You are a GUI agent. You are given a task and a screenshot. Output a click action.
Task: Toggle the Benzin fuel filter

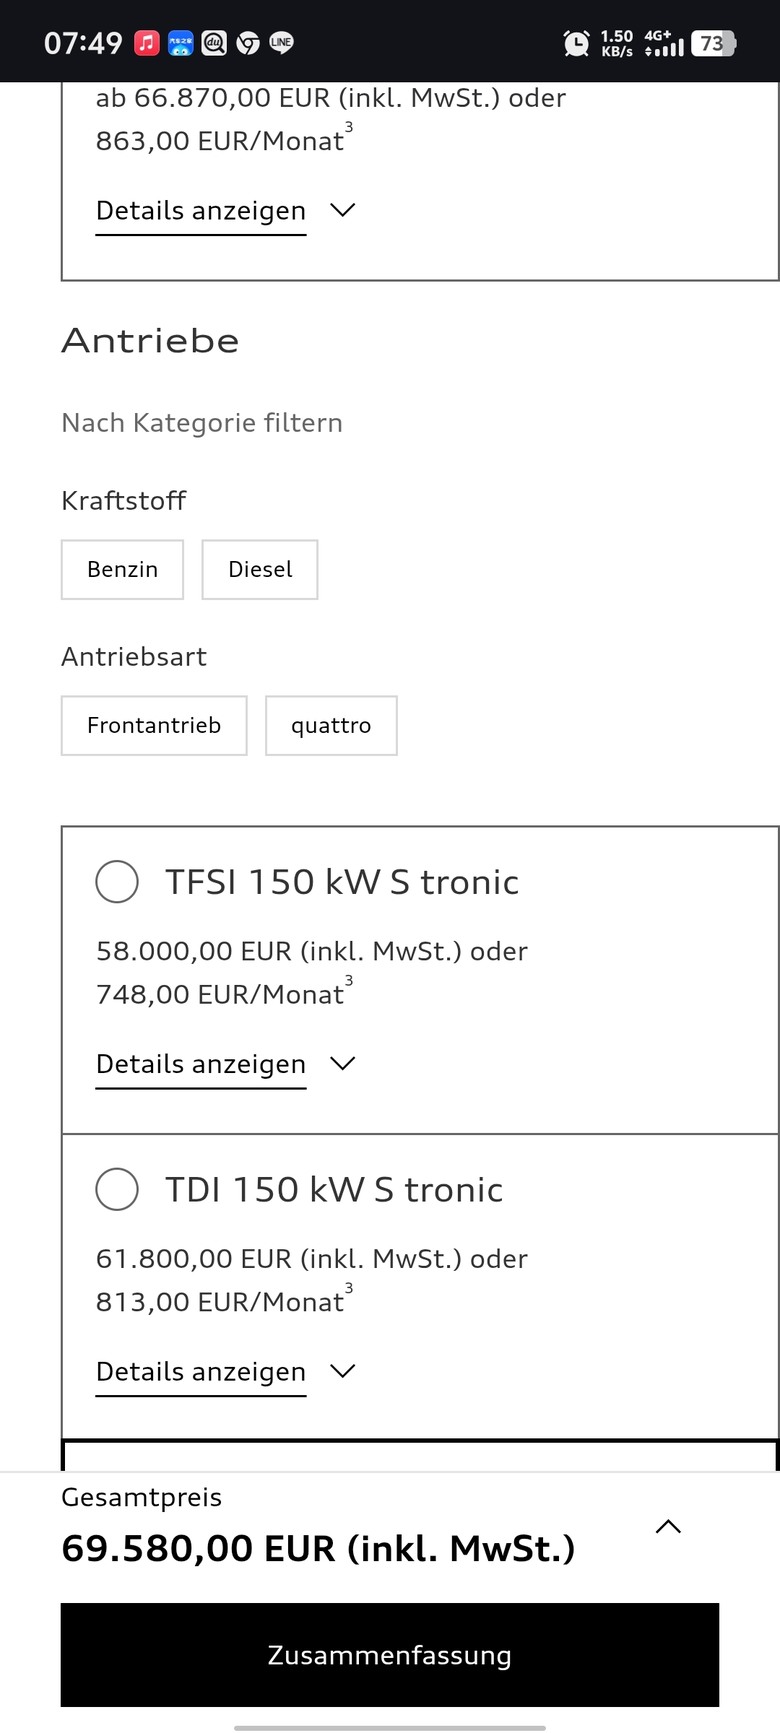pos(122,570)
